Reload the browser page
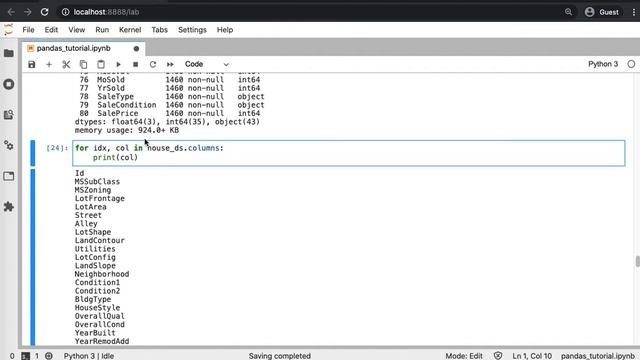 point(44,12)
